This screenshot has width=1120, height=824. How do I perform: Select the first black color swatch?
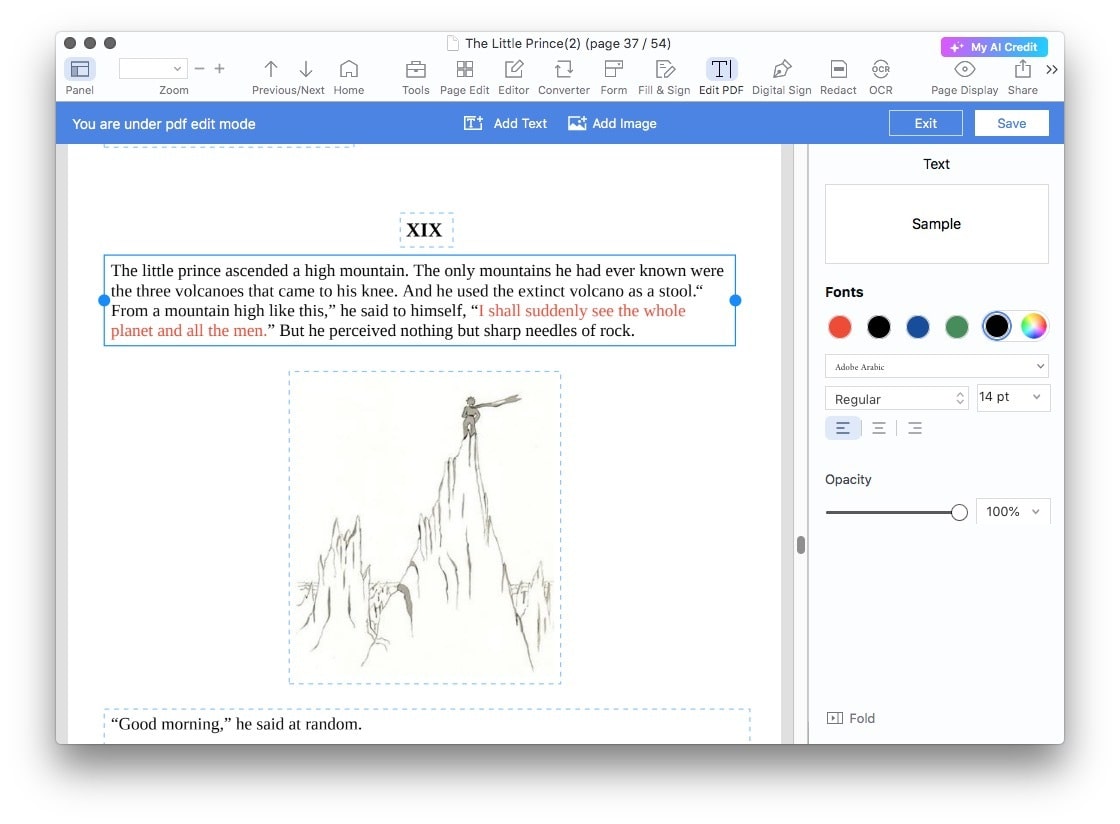point(879,327)
